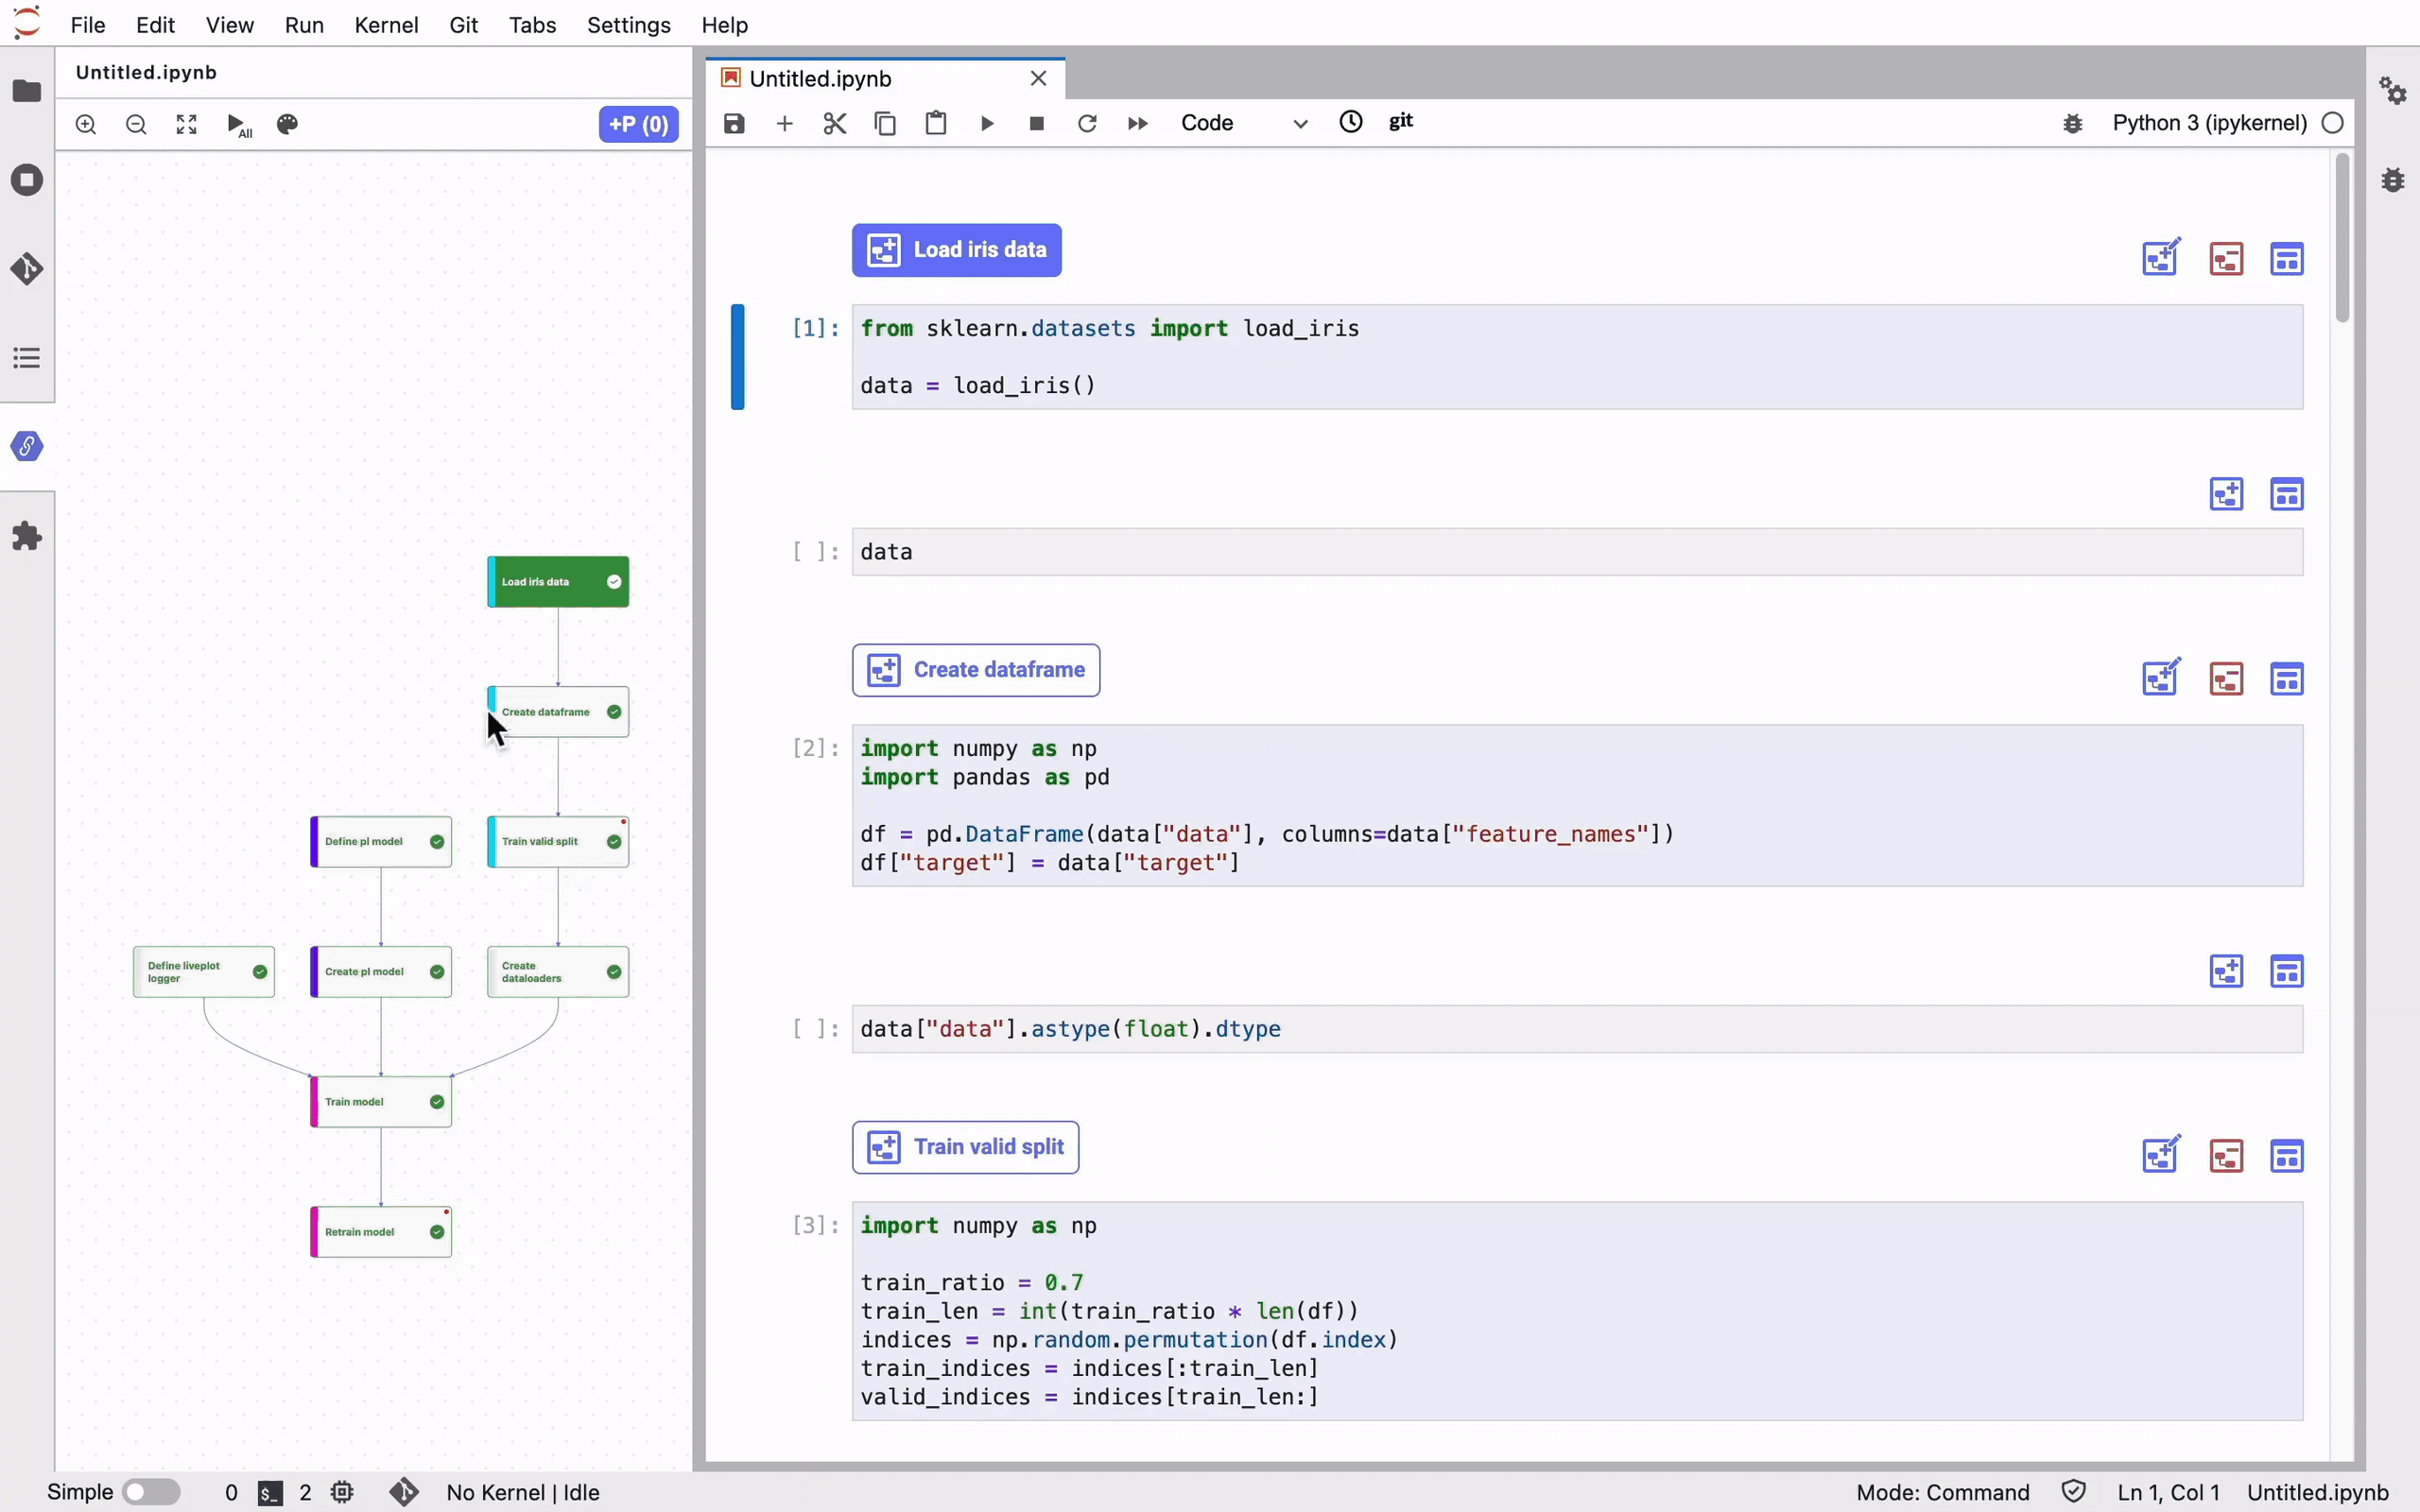Click the Python 3 (ipykernel) kernel selector
This screenshot has height=1512, width=2420.
[x=2209, y=123]
